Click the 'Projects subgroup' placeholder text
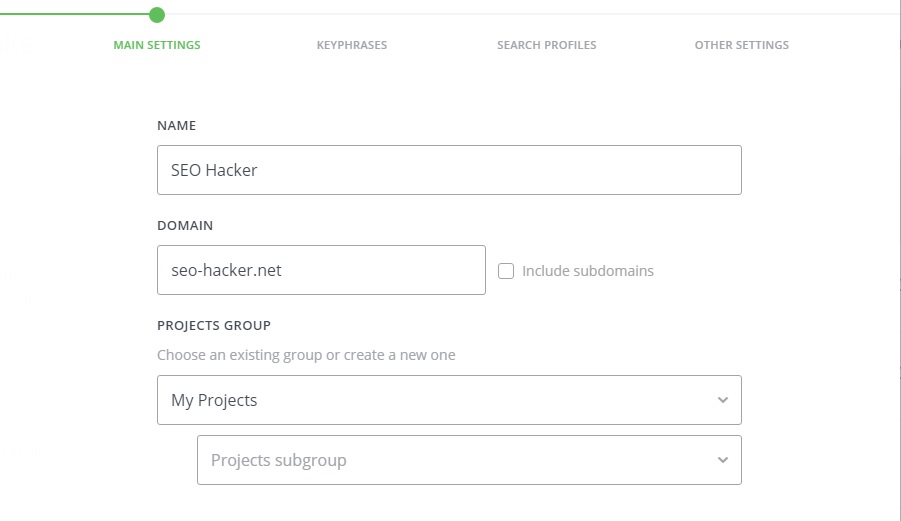901x521 pixels. coord(279,460)
